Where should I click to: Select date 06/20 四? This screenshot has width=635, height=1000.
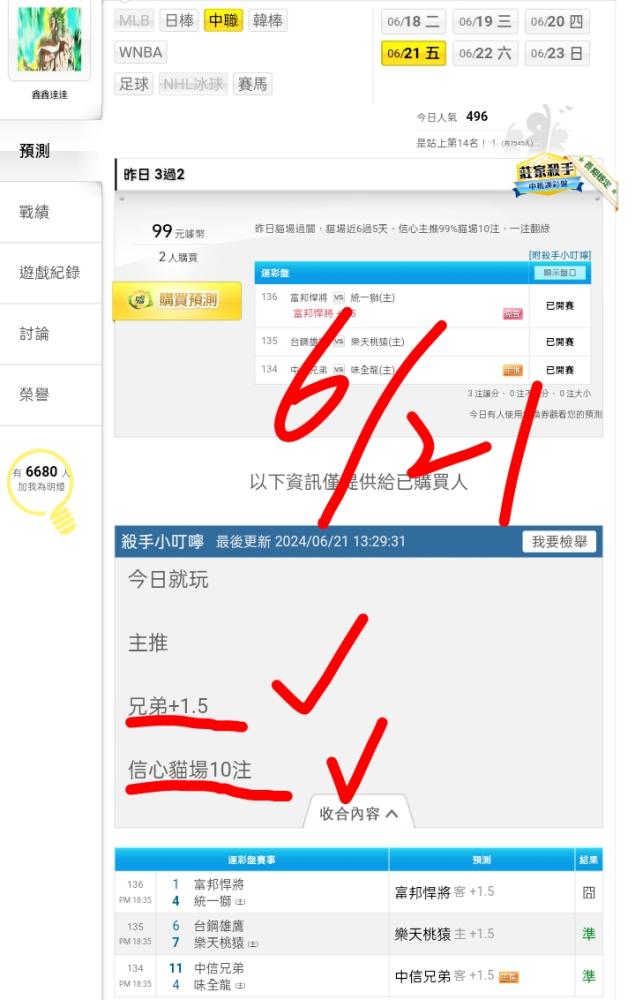pos(557,22)
